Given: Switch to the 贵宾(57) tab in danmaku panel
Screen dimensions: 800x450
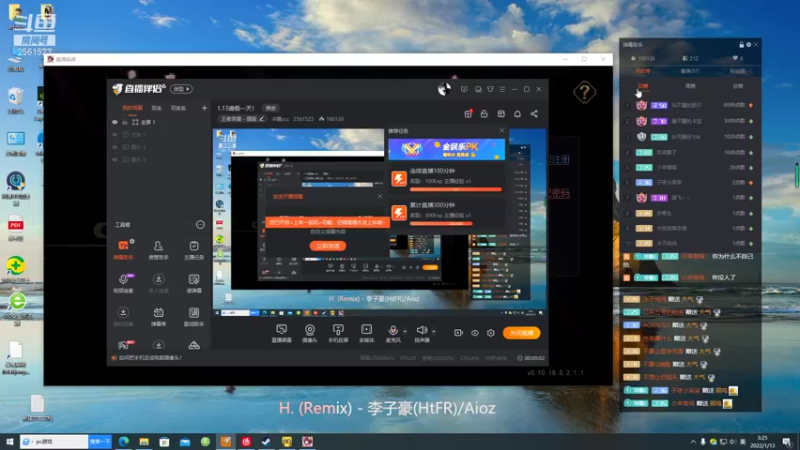Looking at the screenshot, I should [x=690, y=71].
